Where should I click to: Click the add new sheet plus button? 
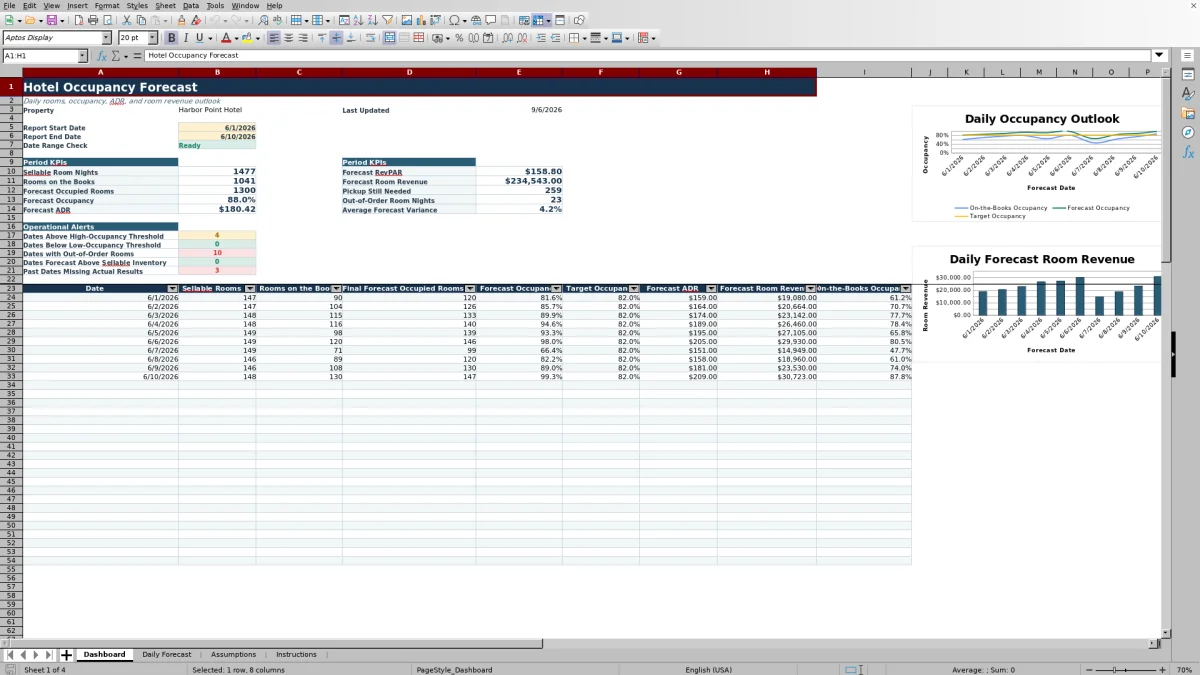[66, 654]
